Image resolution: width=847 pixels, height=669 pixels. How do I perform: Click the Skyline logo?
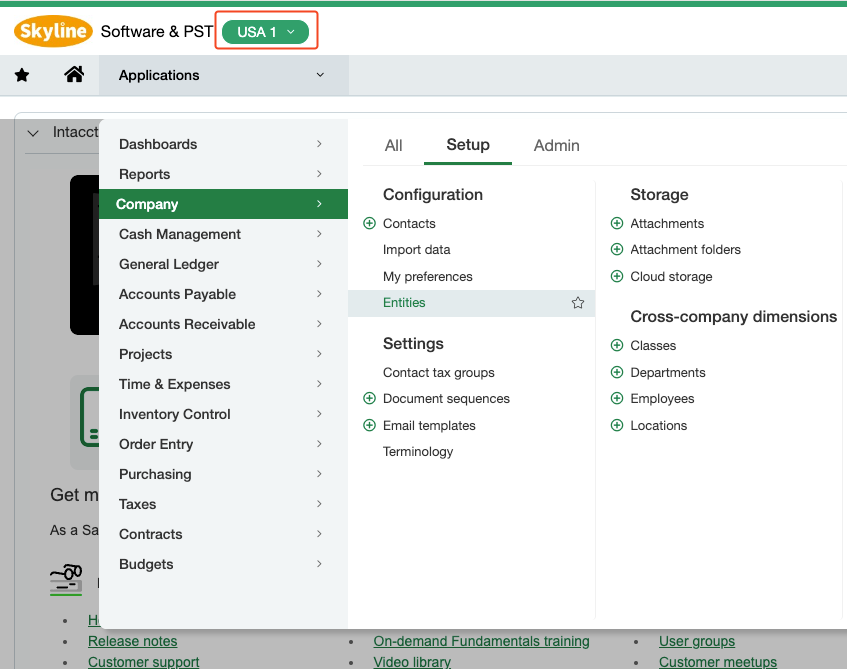pyautogui.click(x=53, y=32)
